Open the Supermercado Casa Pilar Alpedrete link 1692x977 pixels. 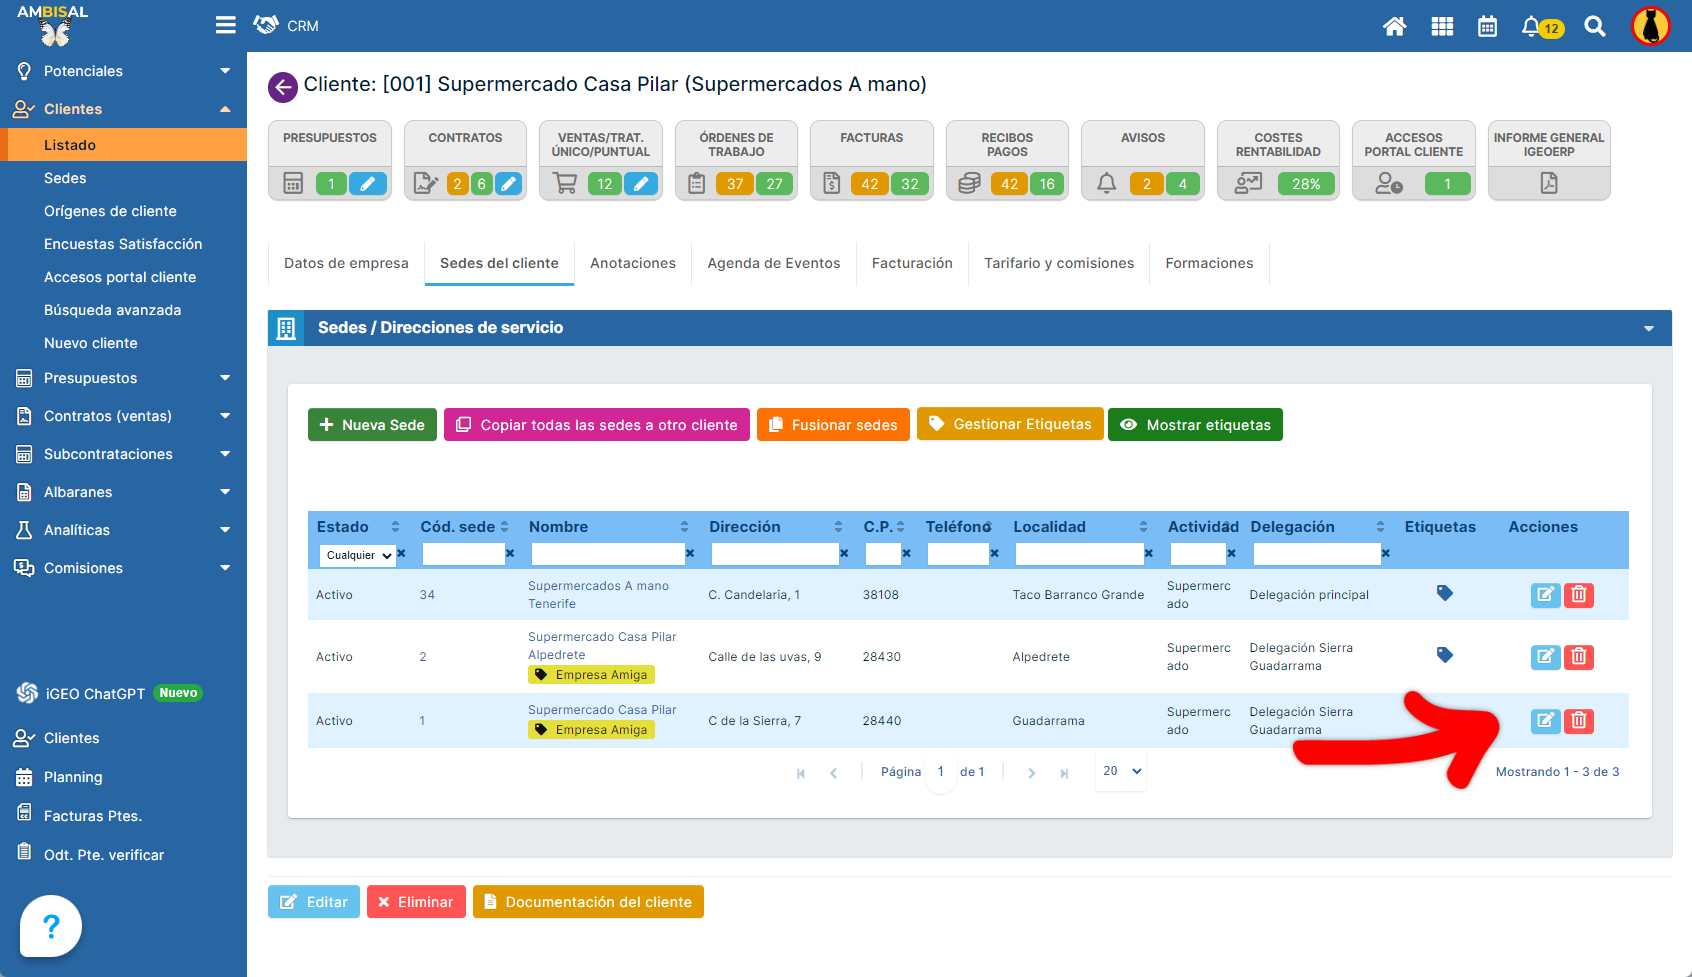point(602,646)
